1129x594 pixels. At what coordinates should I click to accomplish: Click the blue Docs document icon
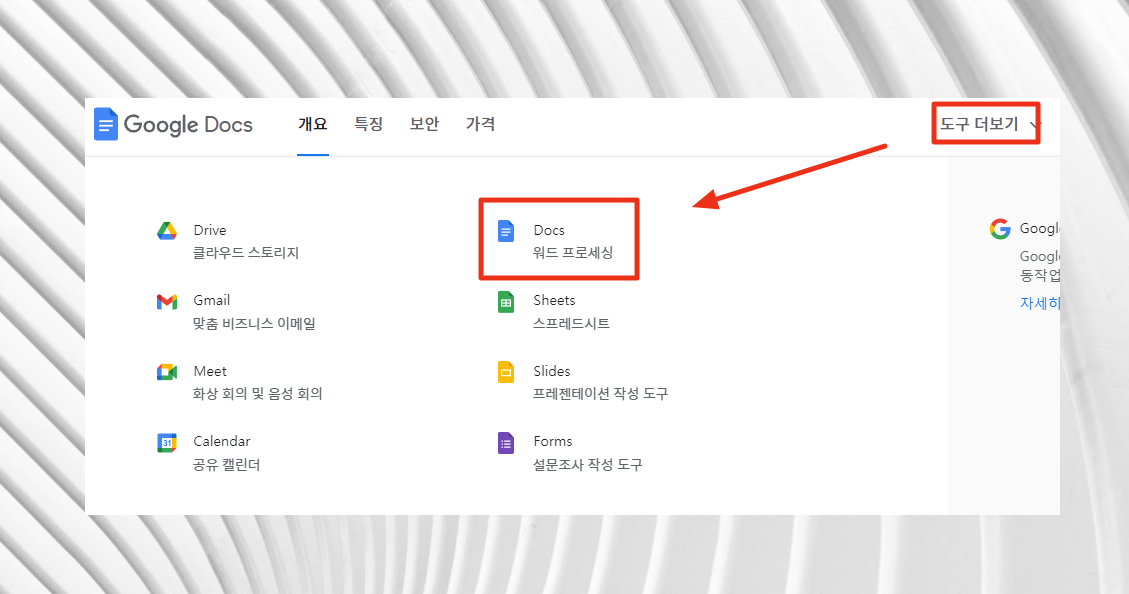506,231
